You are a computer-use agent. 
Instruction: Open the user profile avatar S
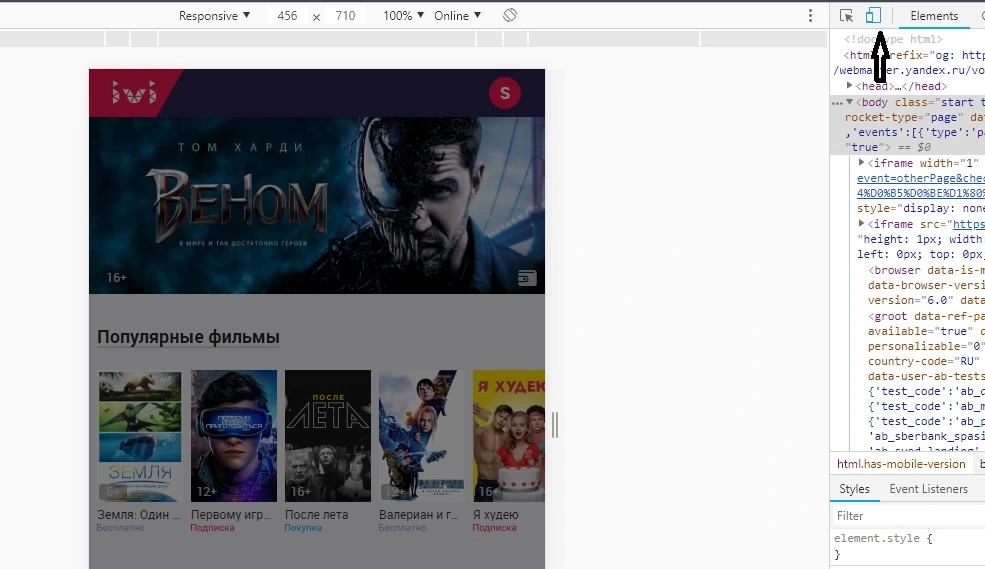[504, 93]
